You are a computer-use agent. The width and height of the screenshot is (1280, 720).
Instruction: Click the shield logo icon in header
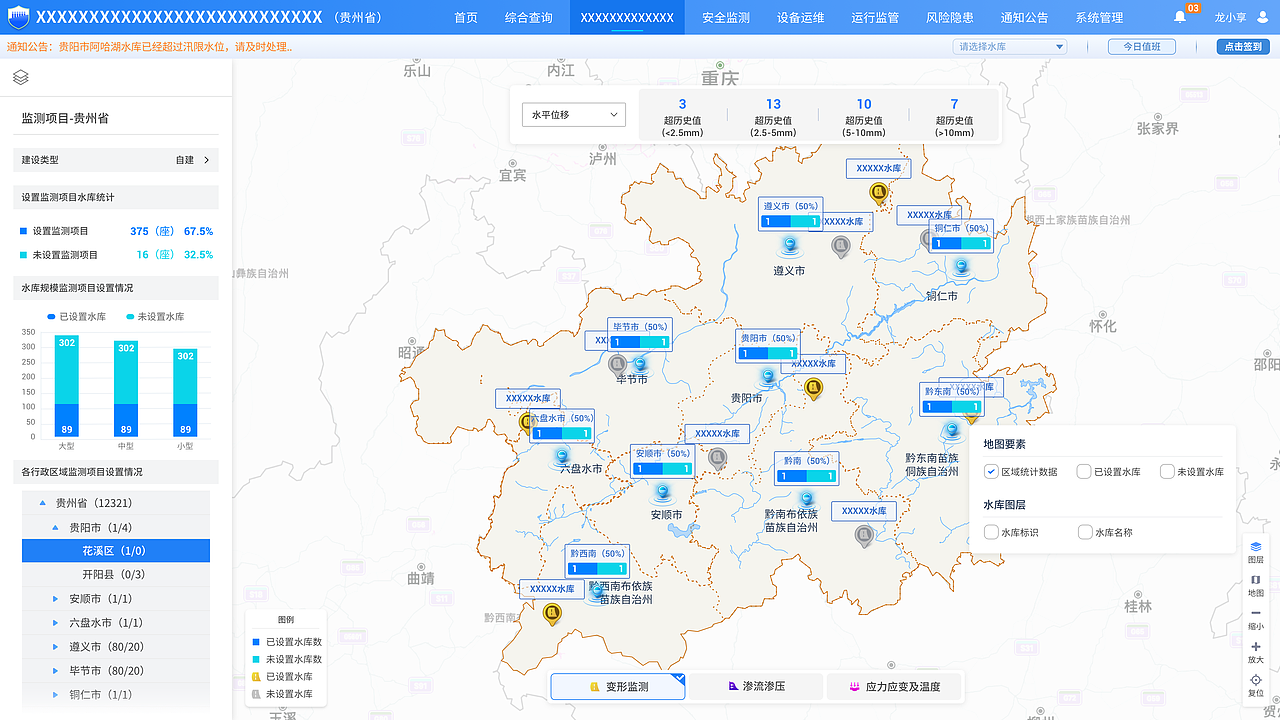(19, 17)
